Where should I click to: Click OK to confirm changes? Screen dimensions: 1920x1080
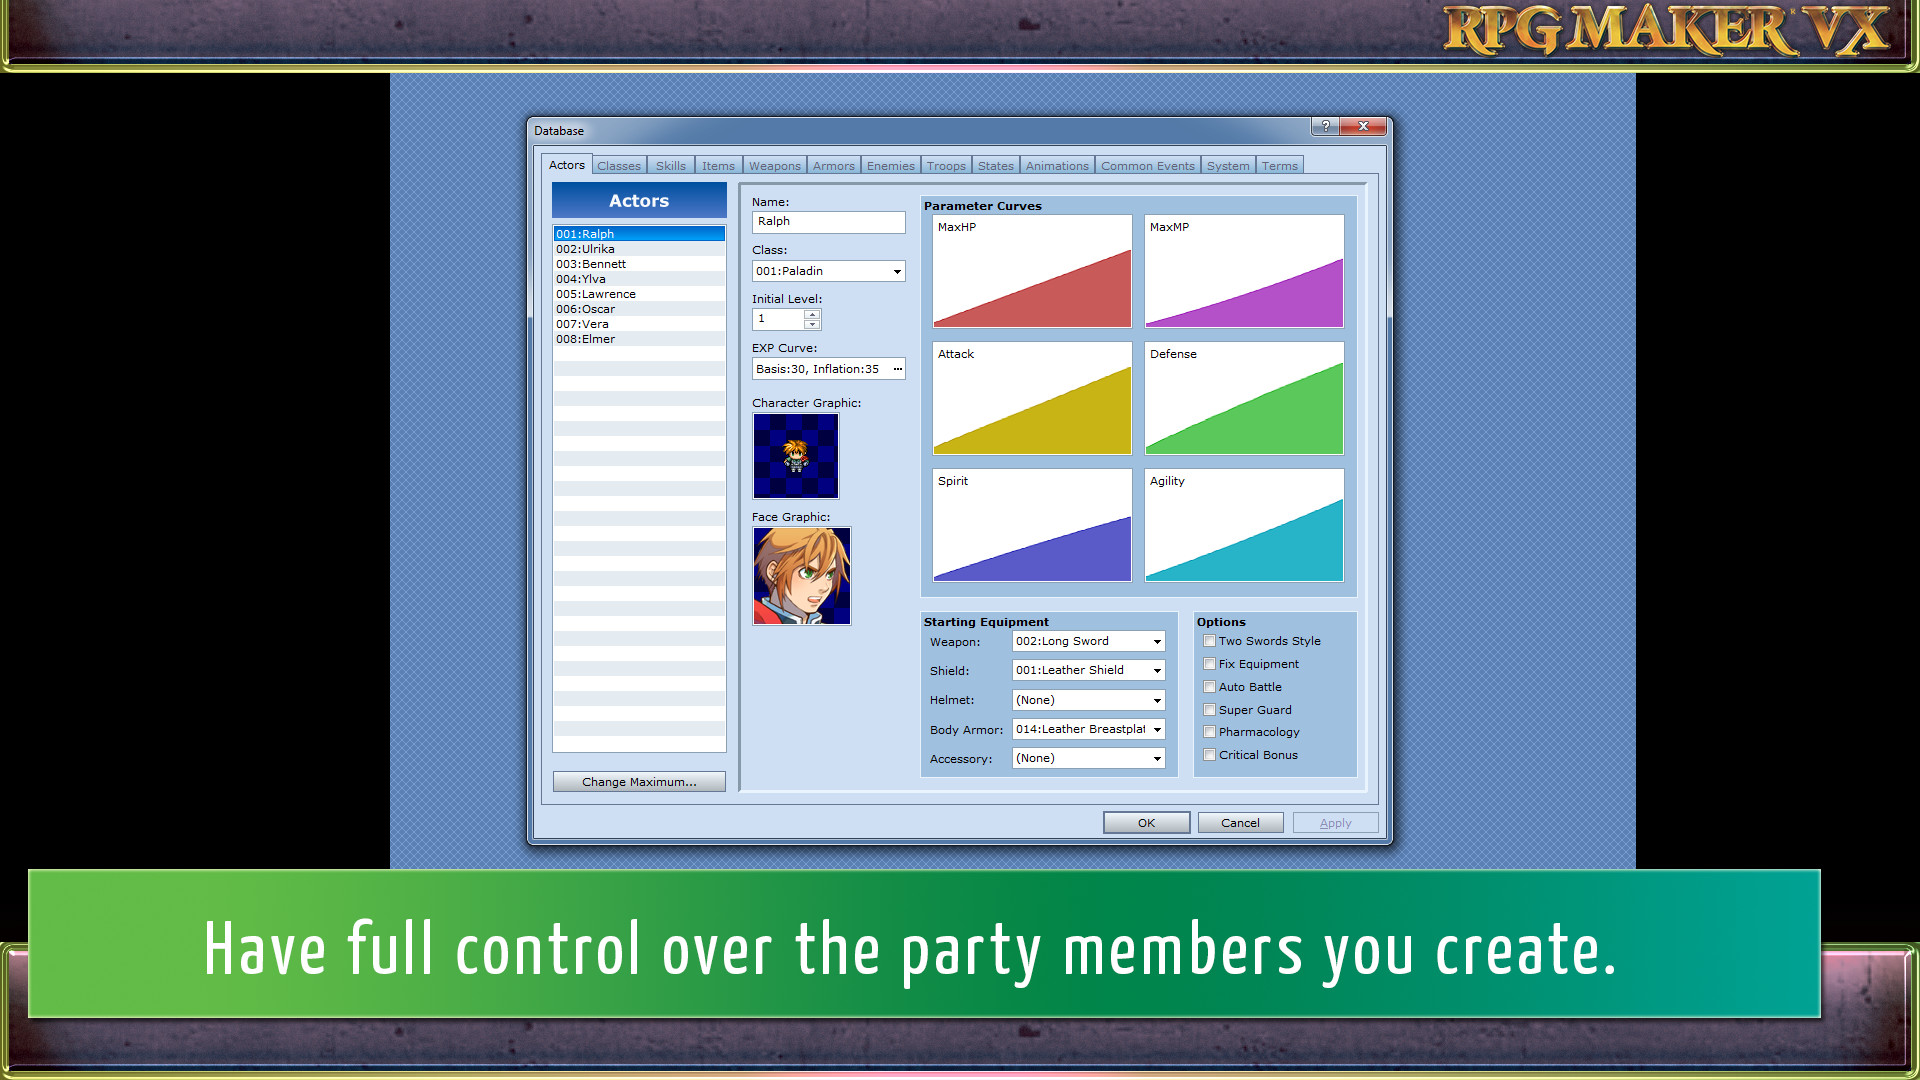click(1145, 822)
